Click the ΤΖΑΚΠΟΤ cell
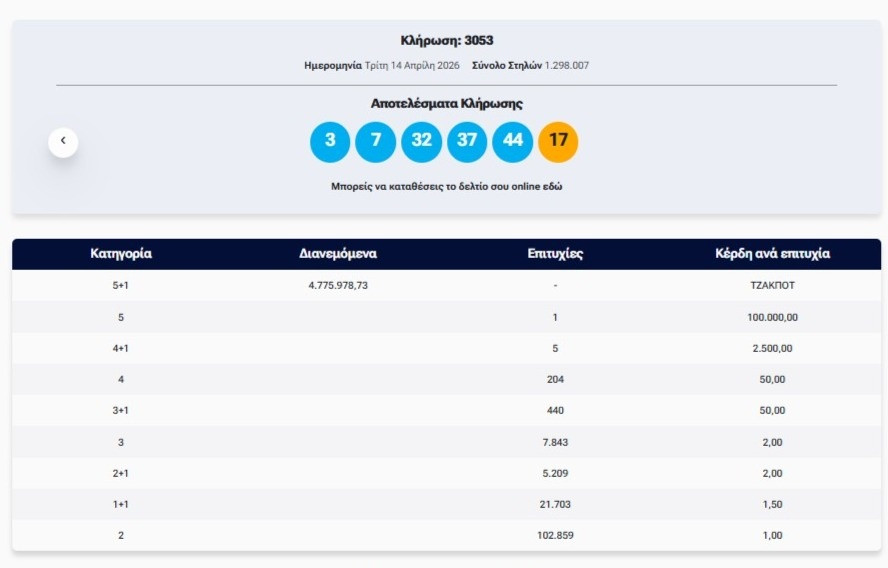Screen dimensions: 888x568 click(x=772, y=286)
